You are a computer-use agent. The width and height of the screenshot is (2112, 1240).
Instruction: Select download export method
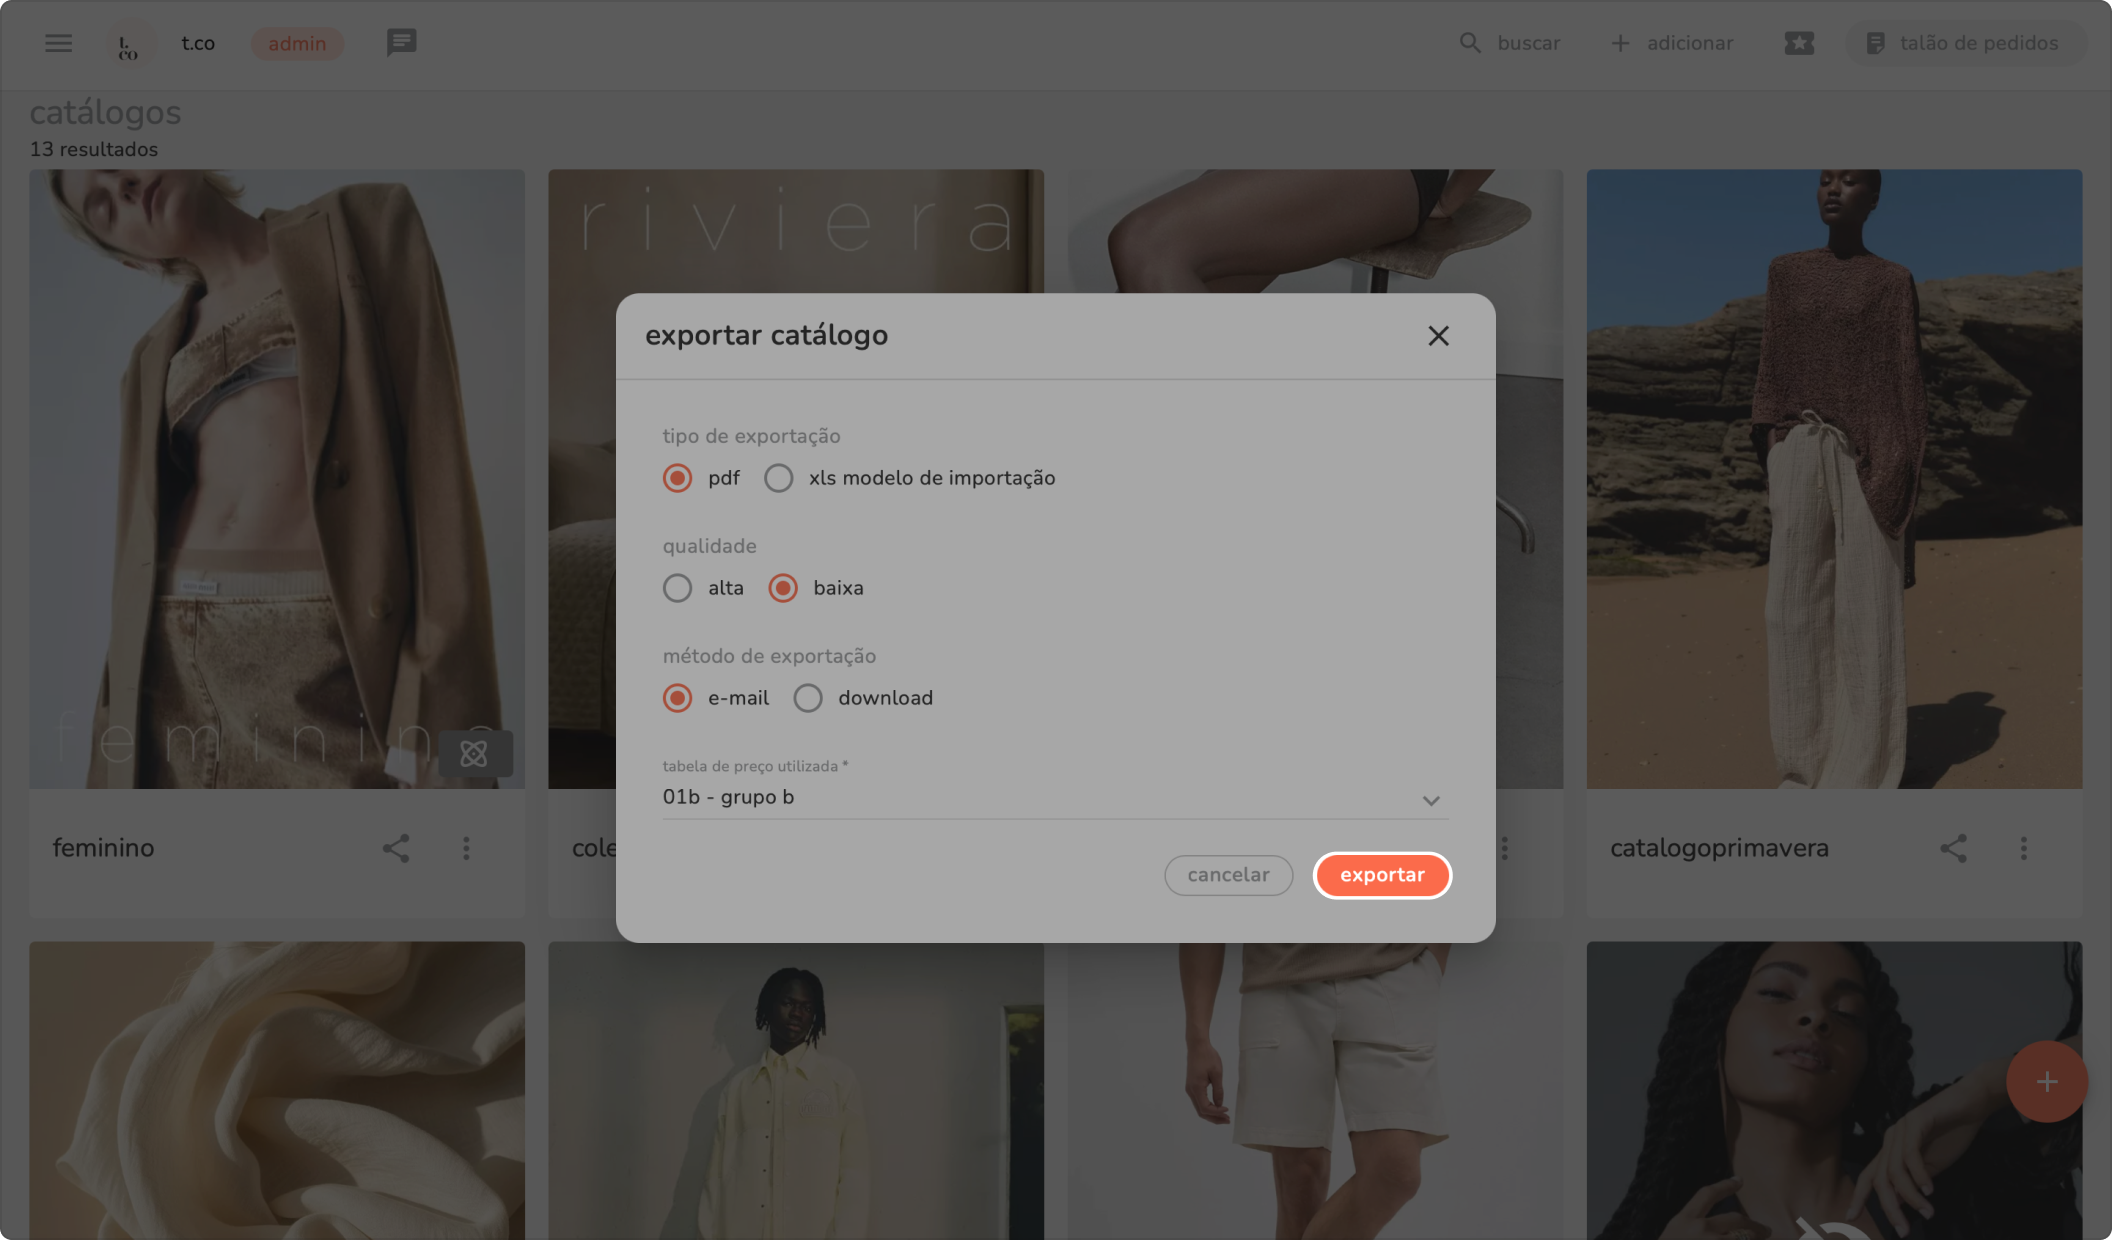tap(808, 698)
